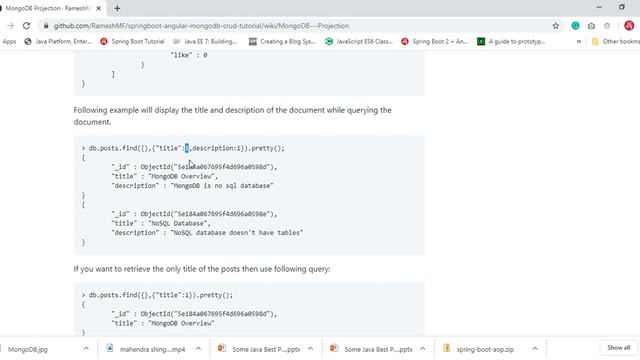Image resolution: width=640 pixels, height=360 pixels.
Task: Restore down the Chrome window
Action: click(622, 7)
